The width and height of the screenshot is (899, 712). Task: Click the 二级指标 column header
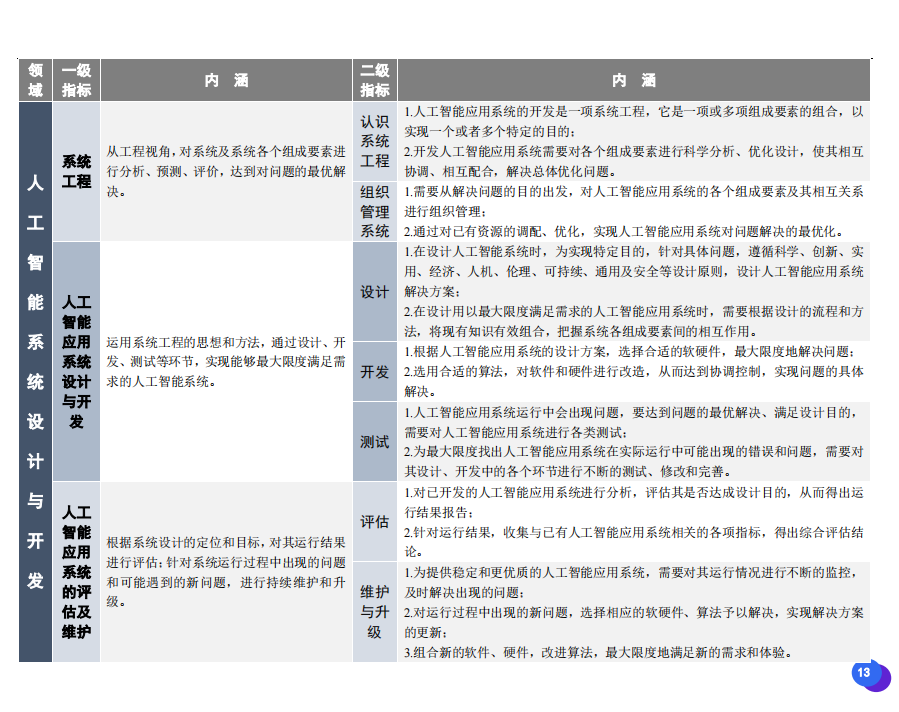[x=375, y=80]
